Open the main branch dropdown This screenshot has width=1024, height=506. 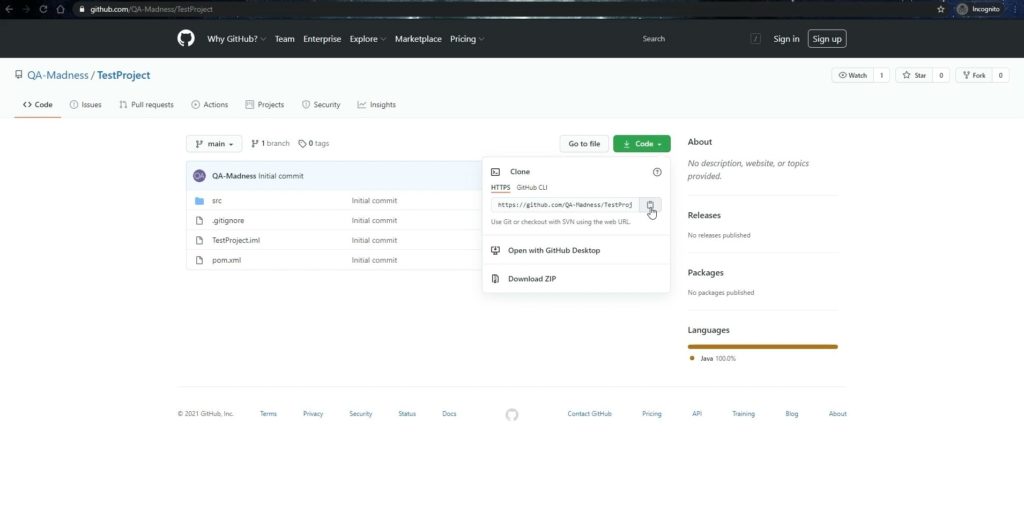[x=214, y=144]
